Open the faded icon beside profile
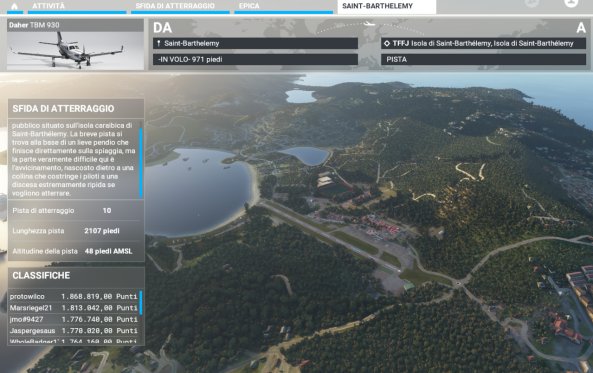The width and height of the screenshot is (593, 373). [x=531, y=3]
